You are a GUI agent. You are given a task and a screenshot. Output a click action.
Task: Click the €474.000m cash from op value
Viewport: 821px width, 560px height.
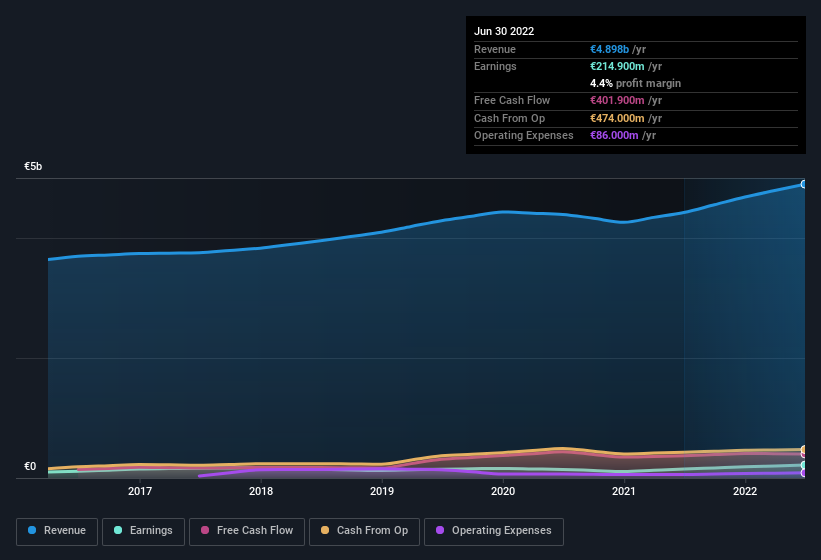[x=617, y=118]
